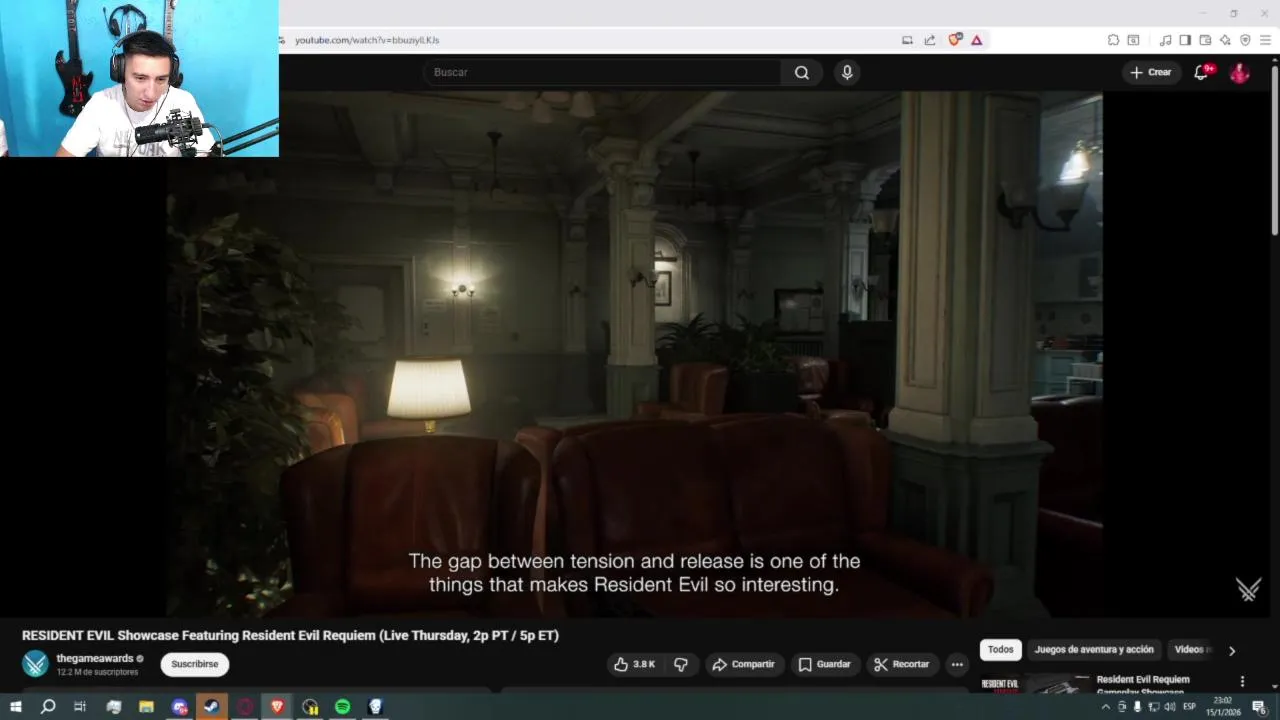Open options menu for Resident Evil Requiem suggestion

[1243, 682]
